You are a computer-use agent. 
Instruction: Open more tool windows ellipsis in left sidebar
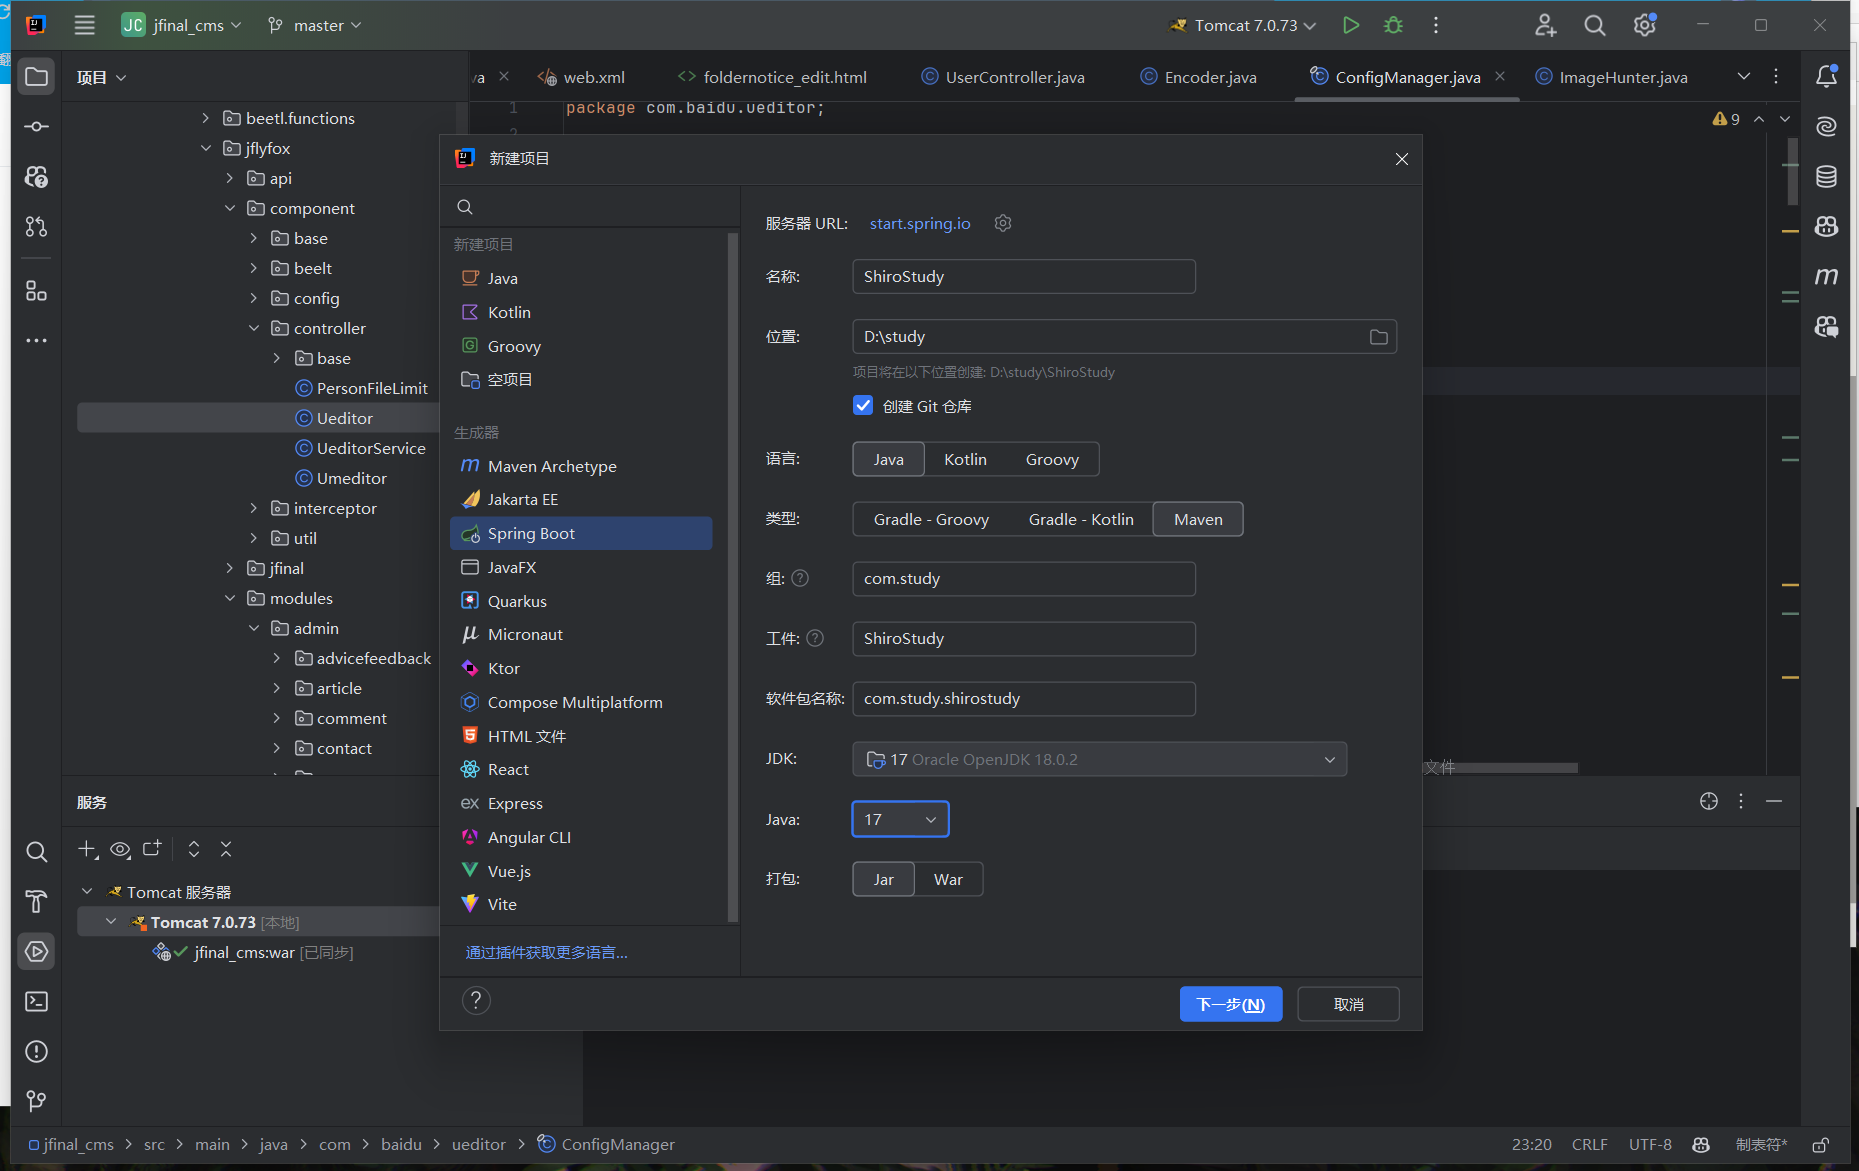pos(36,341)
